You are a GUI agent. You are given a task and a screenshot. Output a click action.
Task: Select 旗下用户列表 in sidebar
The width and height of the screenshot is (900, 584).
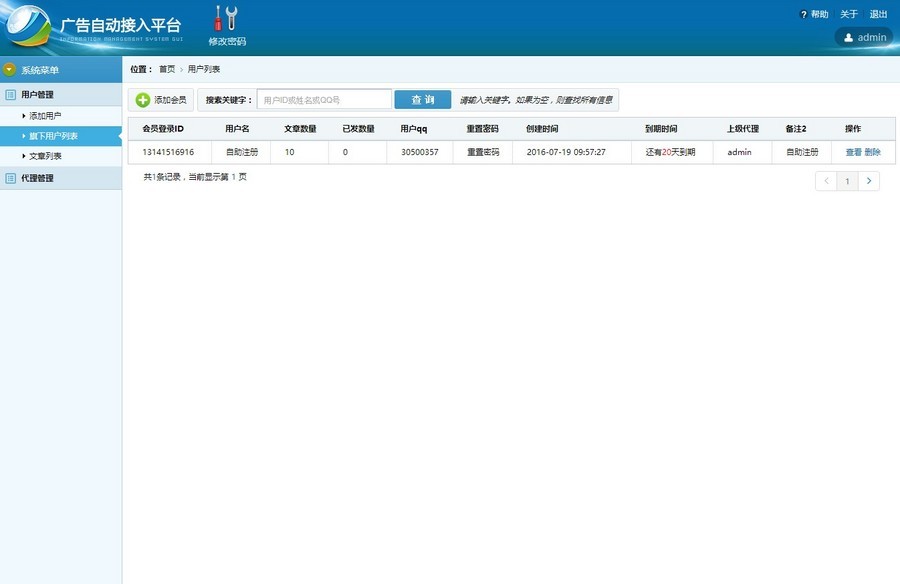click(x=61, y=136)
